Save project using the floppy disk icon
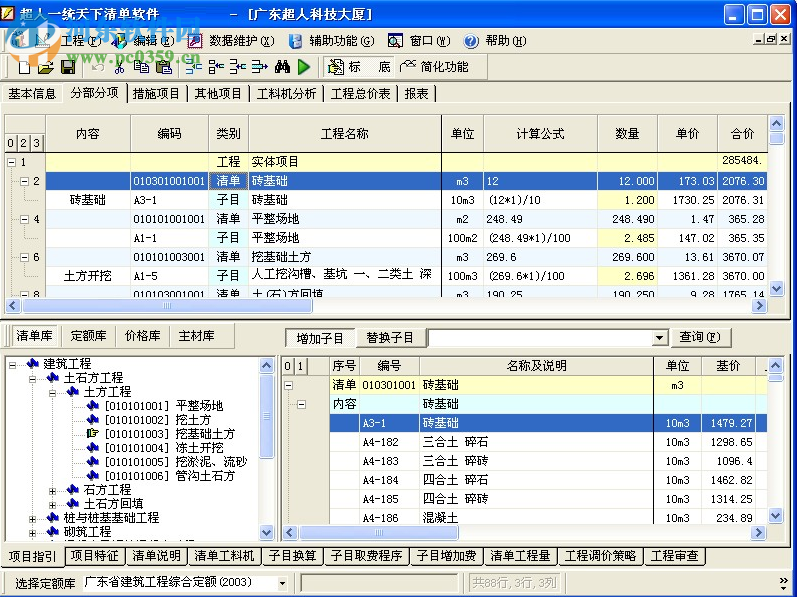Viewport: 797px width, 597px height. pyautogui.click(x=68, y=67)
